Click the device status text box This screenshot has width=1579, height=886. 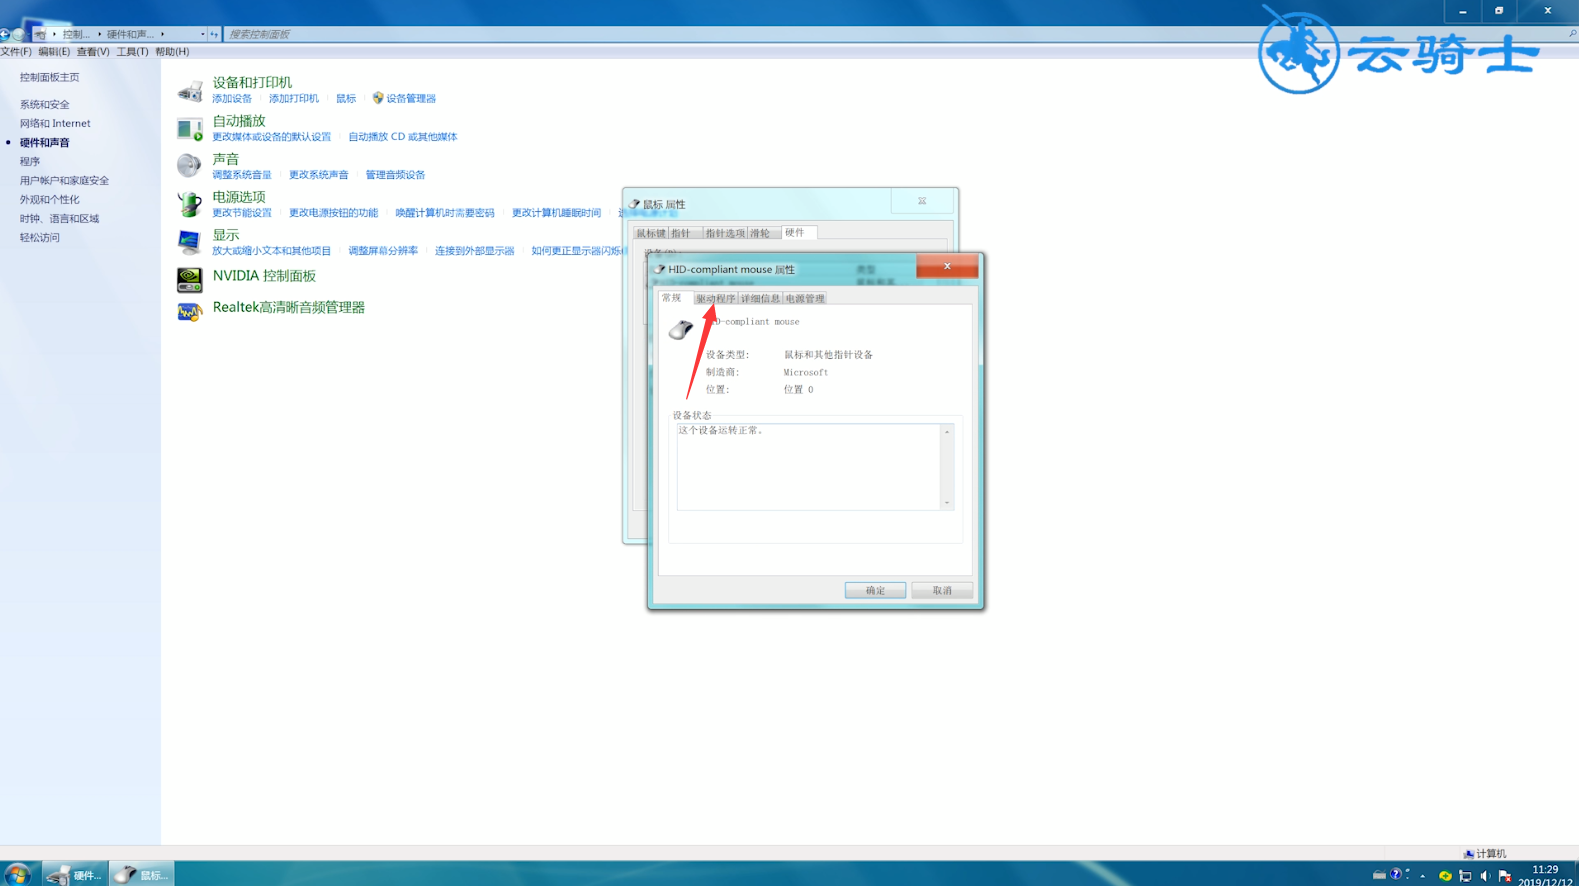(x=808, y=466)
